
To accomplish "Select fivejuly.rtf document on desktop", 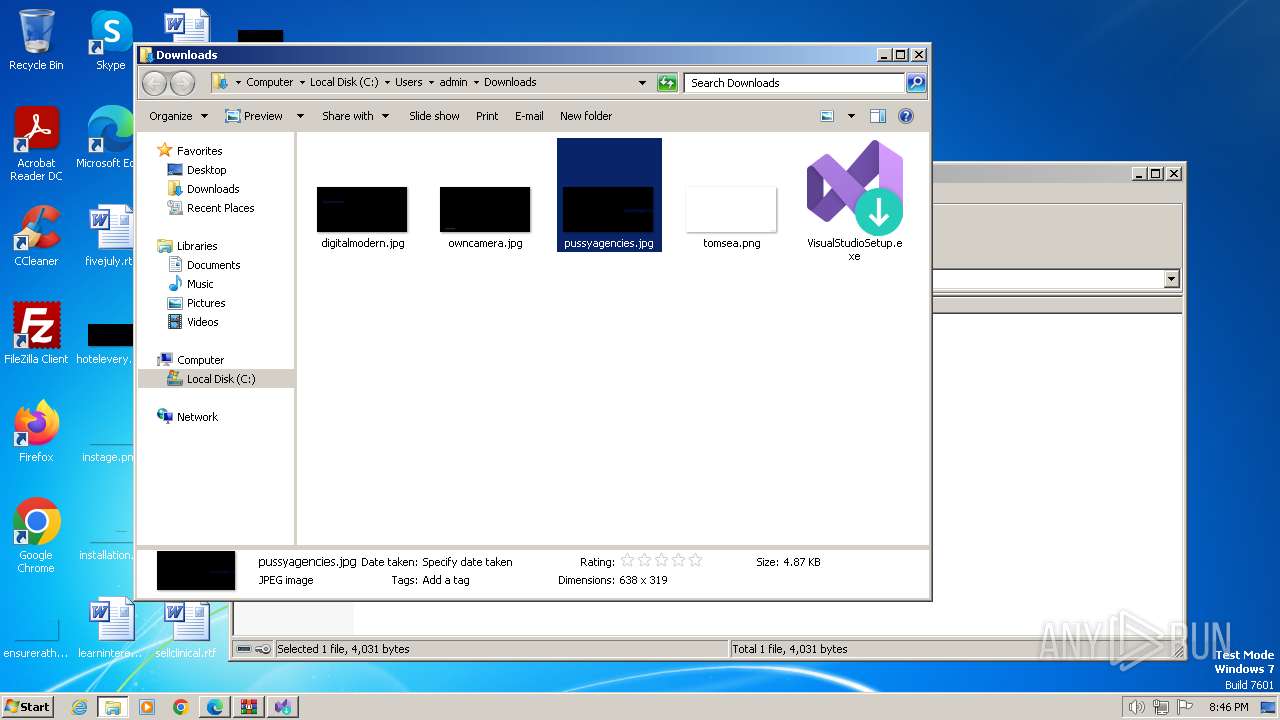I will click(110, 236).
